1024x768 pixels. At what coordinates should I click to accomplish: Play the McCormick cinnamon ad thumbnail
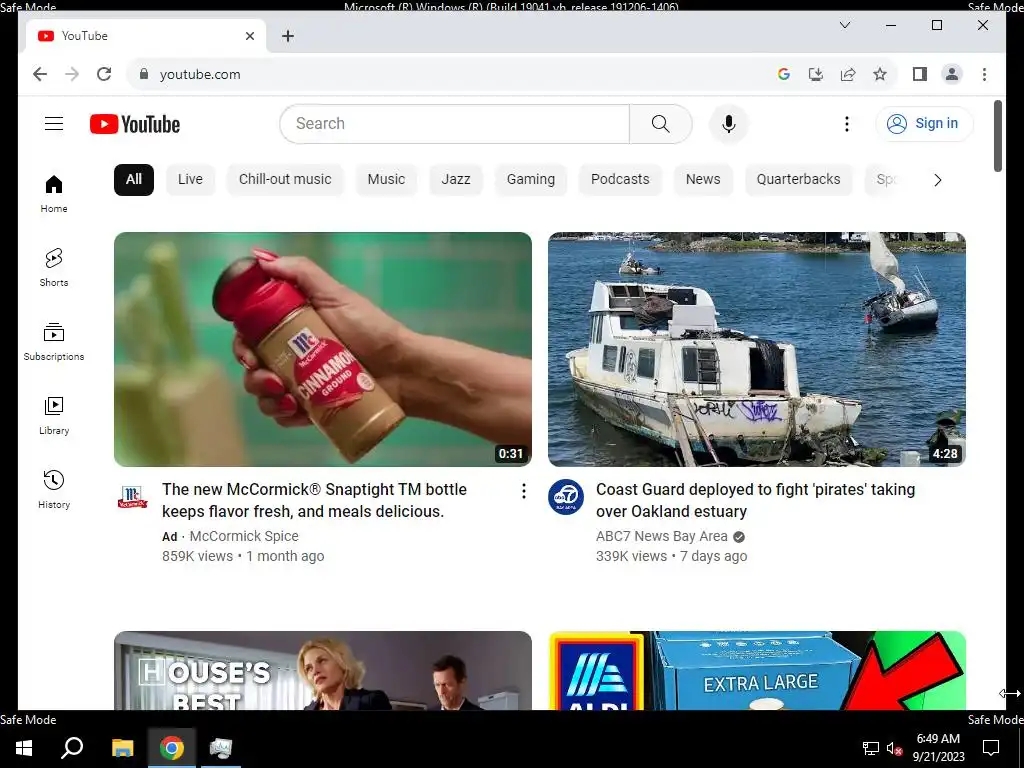323,349
